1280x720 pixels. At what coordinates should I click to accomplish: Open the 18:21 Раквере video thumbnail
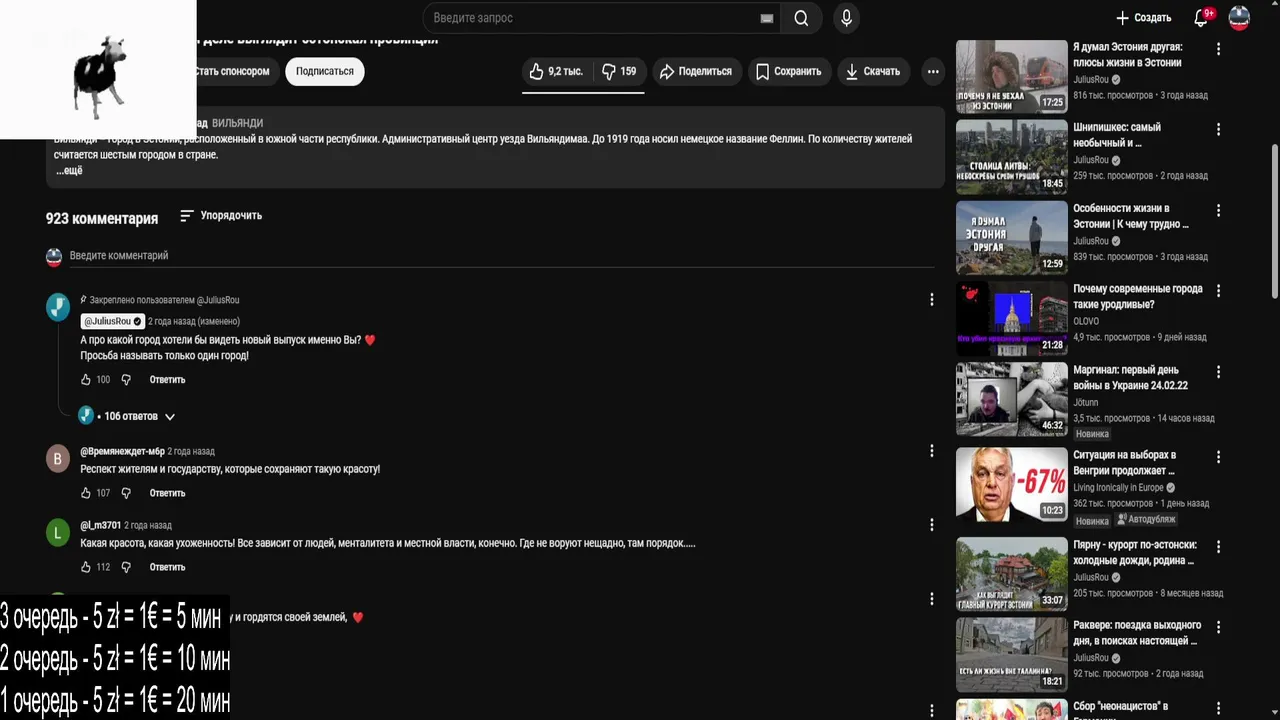click(1011, 655)
